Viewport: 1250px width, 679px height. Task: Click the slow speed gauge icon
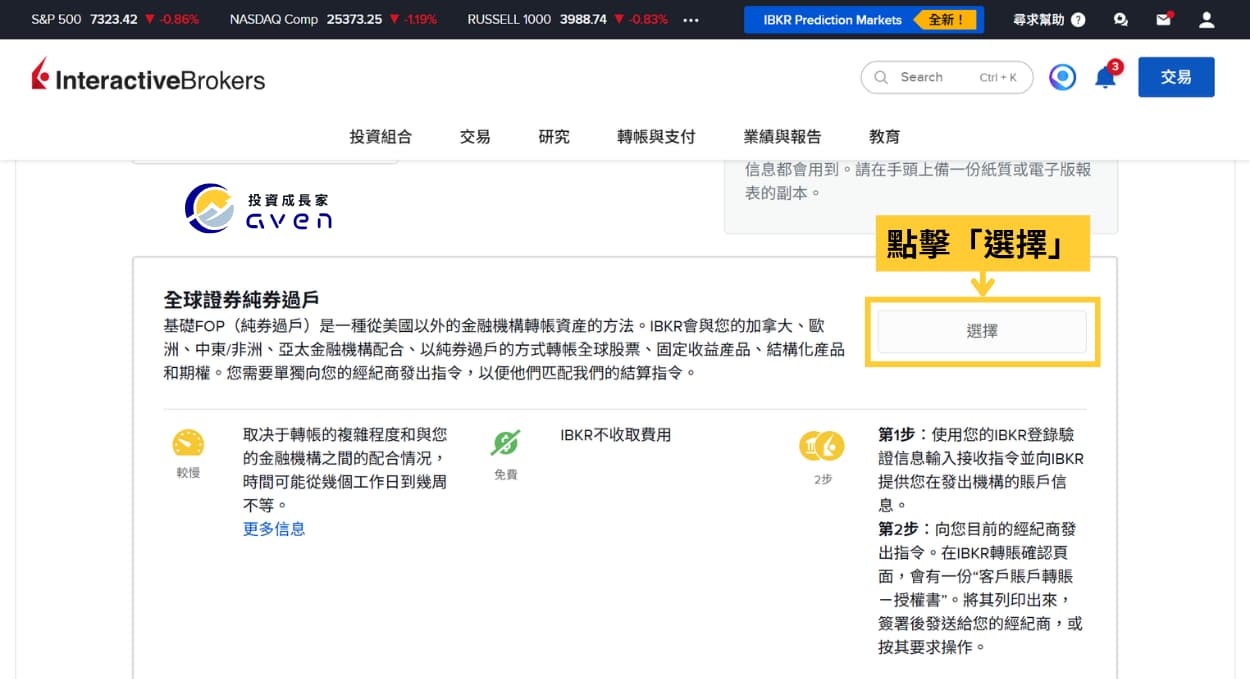click(188, 443)
